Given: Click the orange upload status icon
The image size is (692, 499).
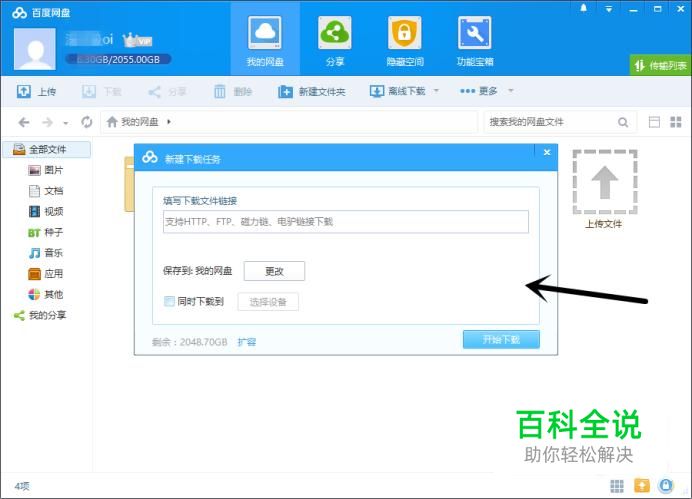Looking at the screenshot, I should pos(642,486).
